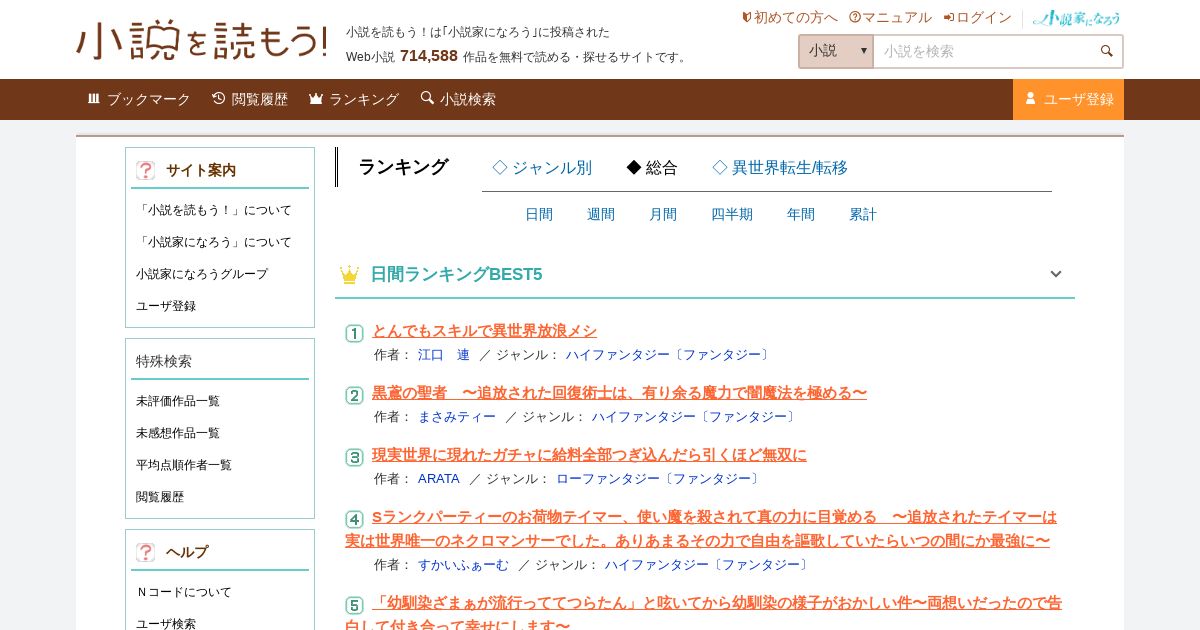Open genre ハイファンタジー for rank 2 novel
This screenshot has width=1200, height=630.
[695, 417]
